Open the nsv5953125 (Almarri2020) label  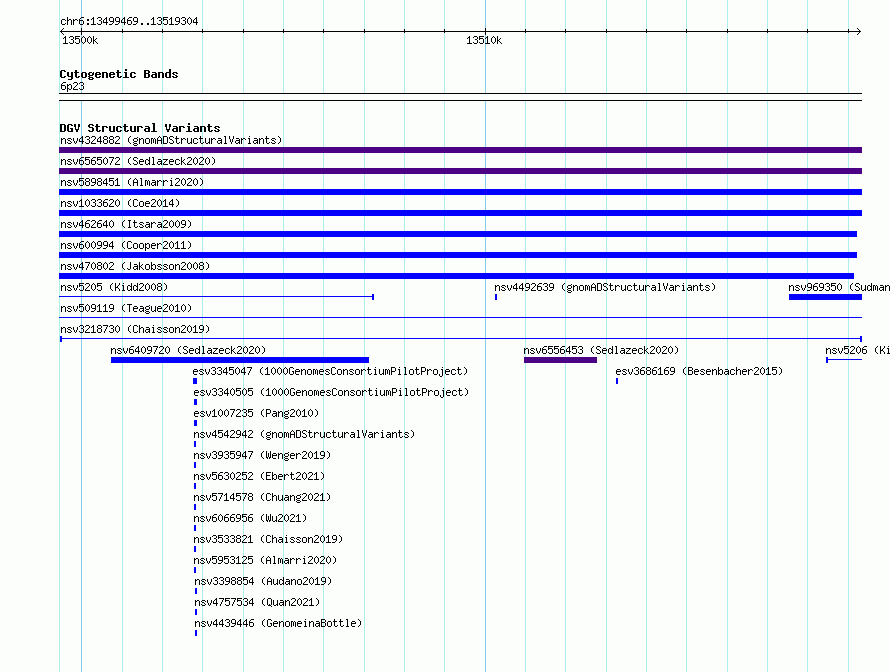(265, 560)
